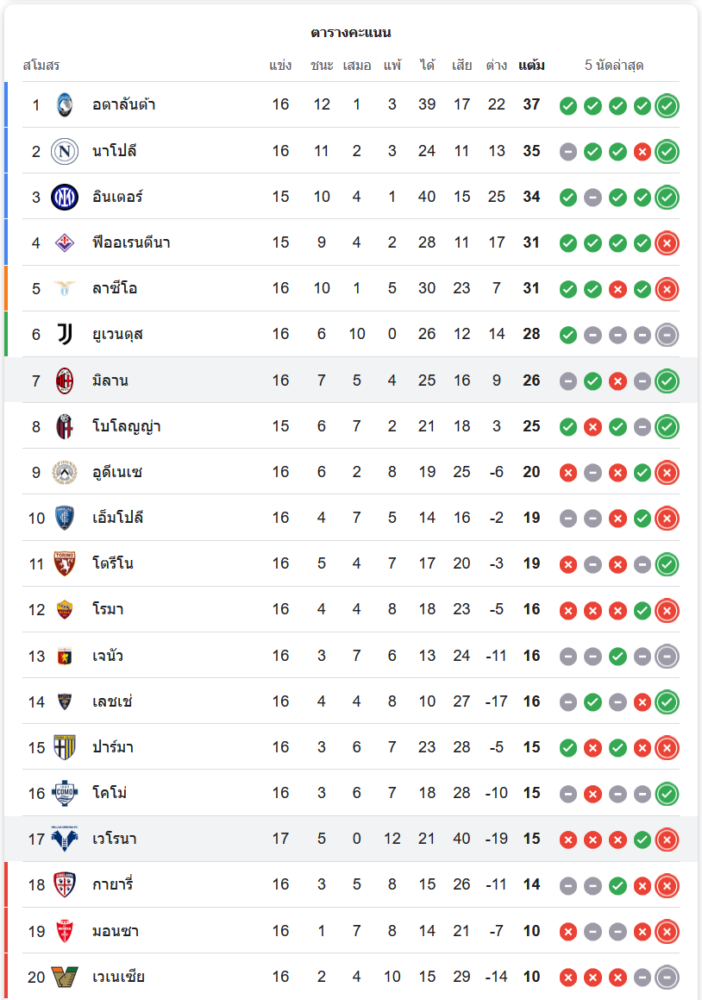The width and height of the screenshot is (702, 1000).
Task: Click Juventus's latest match draw indicator
Action: coord(667,334)
